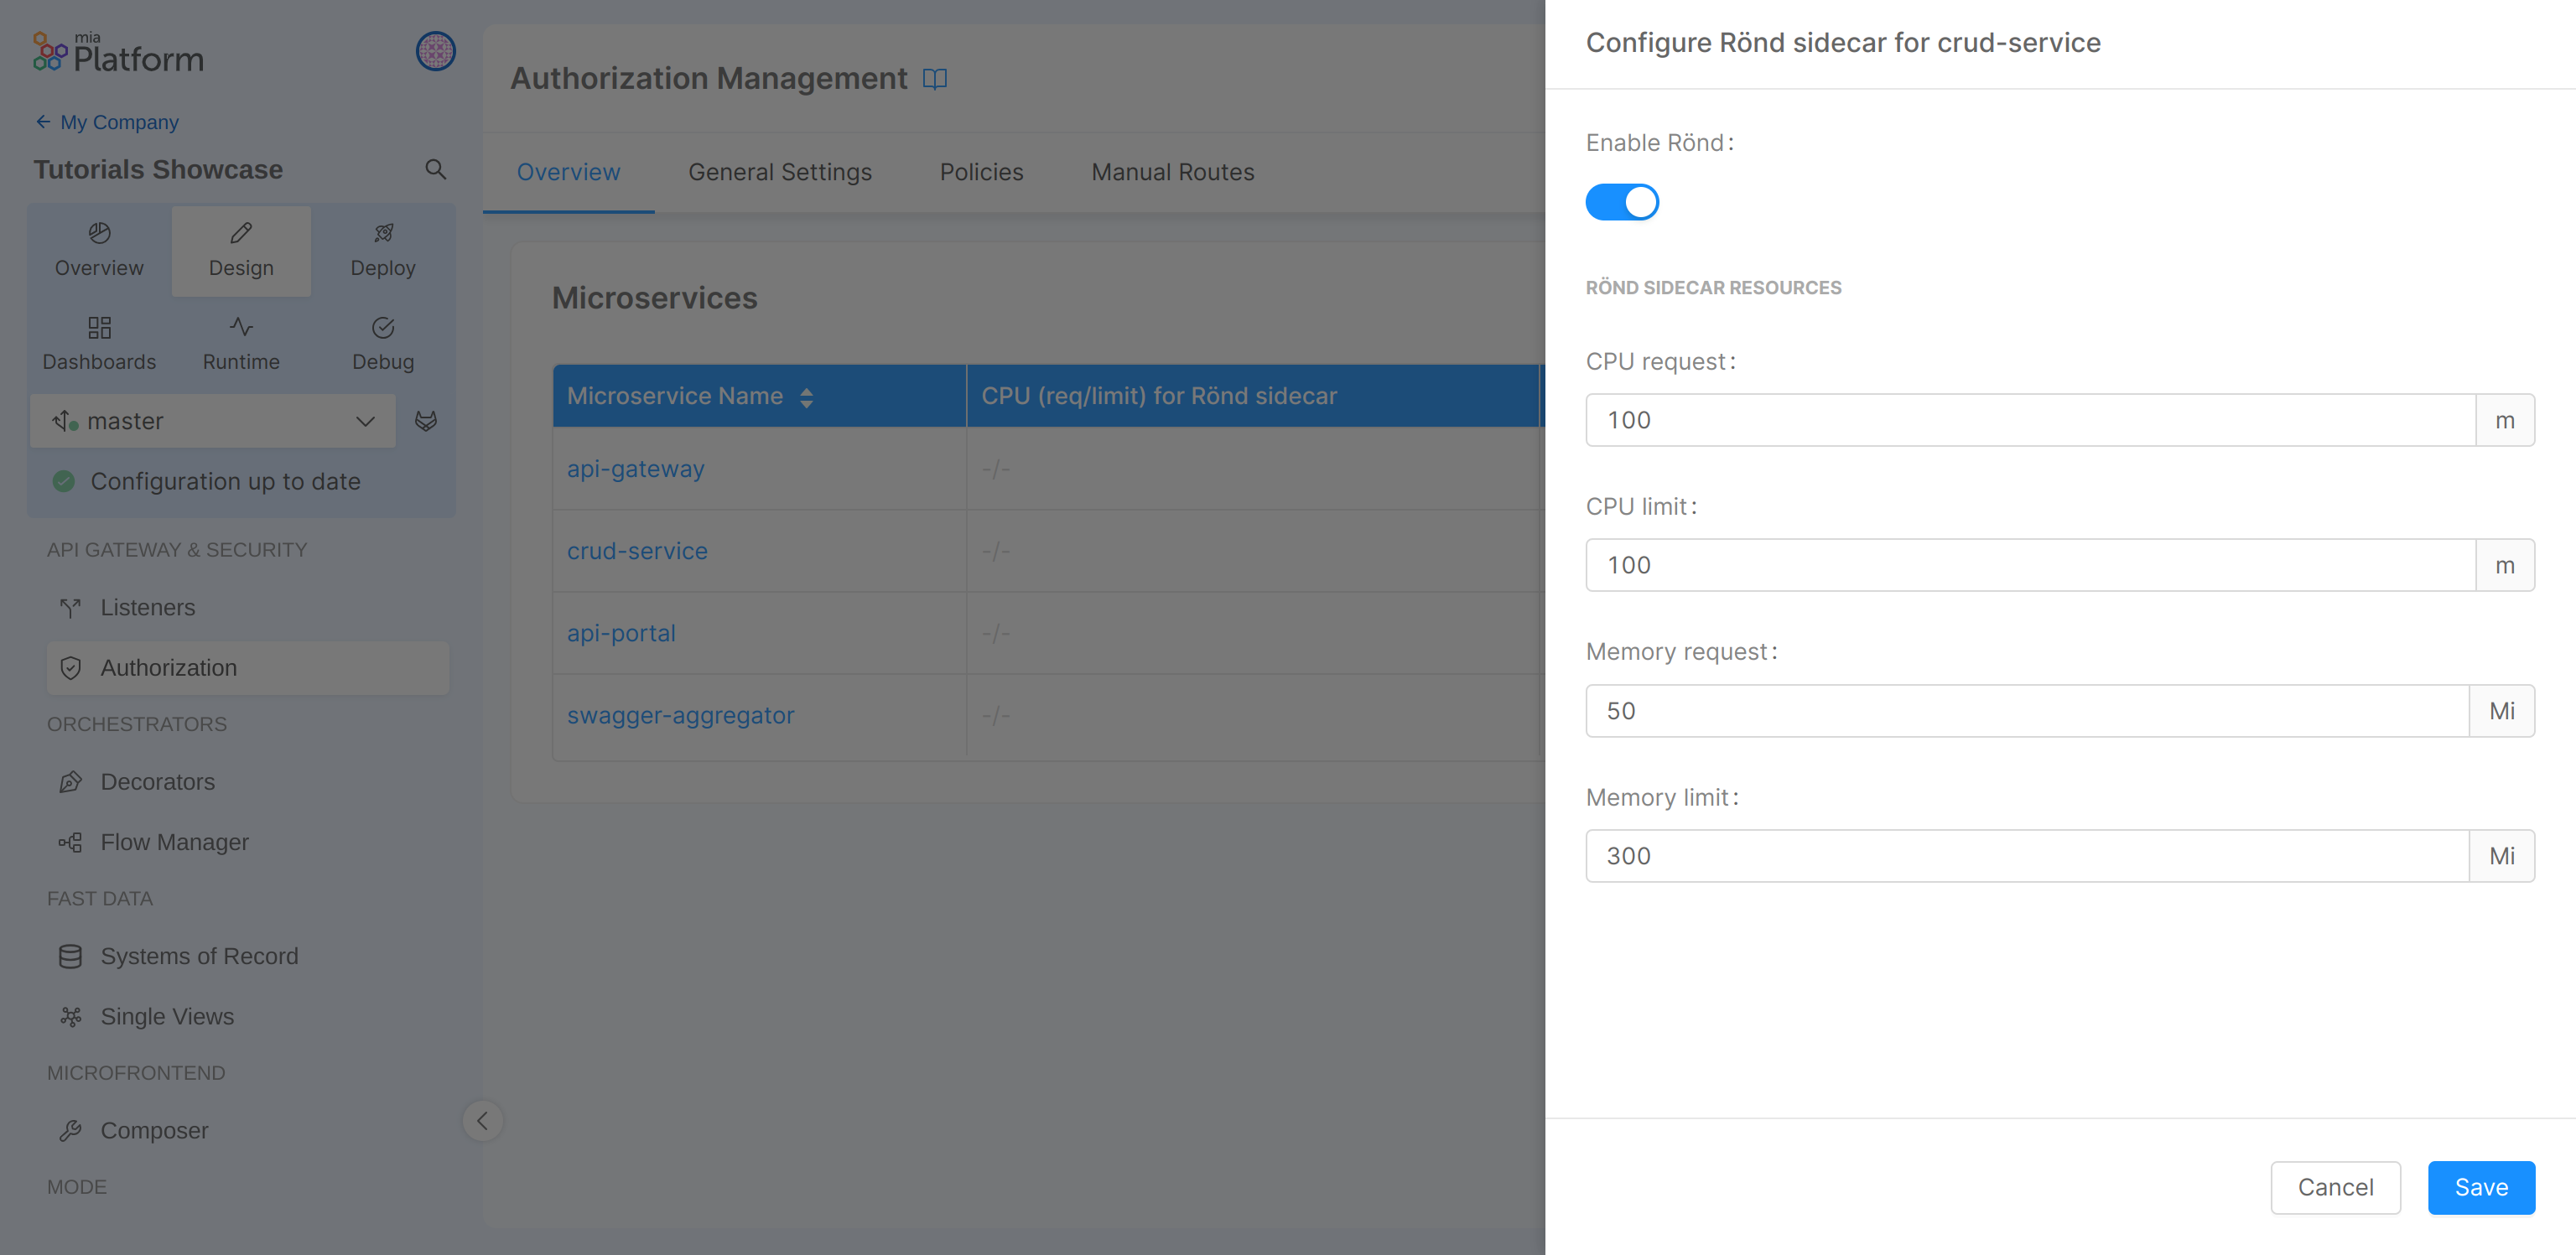This screenshot has height=1255, width=2576.
Task: Open the Runtime section
Action: pyautogui.click(x=240, y=343)
